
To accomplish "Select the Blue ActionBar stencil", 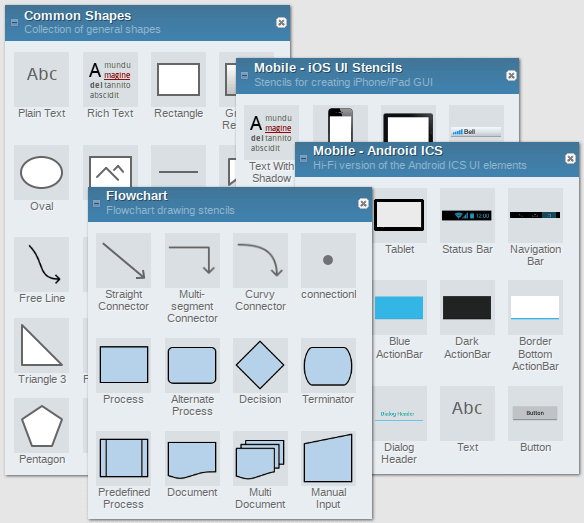I will (x=399, y=307).
